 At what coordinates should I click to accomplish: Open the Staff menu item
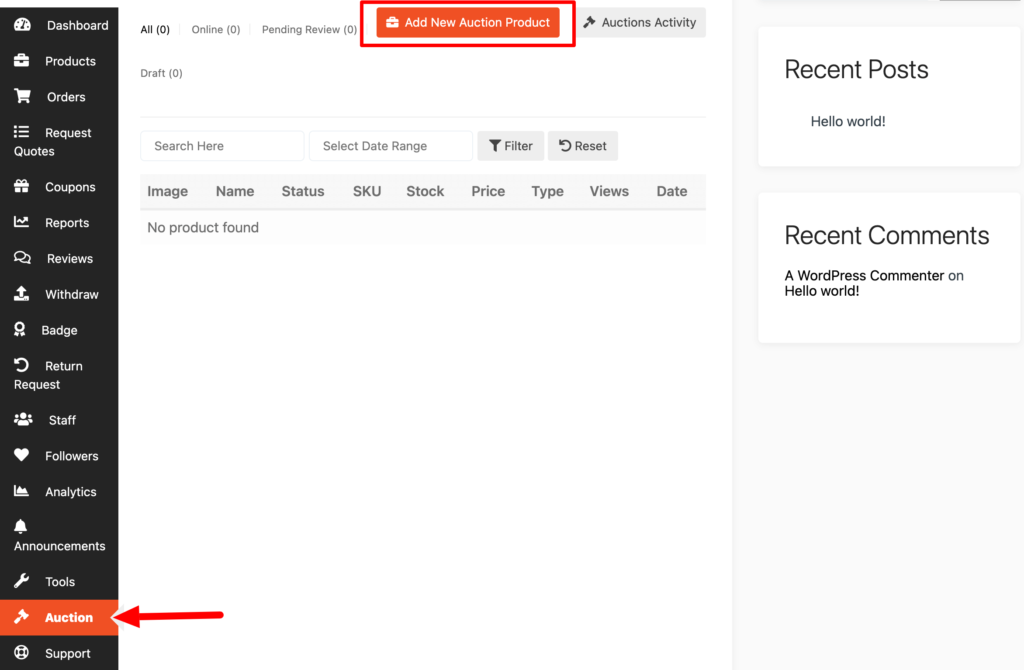[x=59, y=420]
